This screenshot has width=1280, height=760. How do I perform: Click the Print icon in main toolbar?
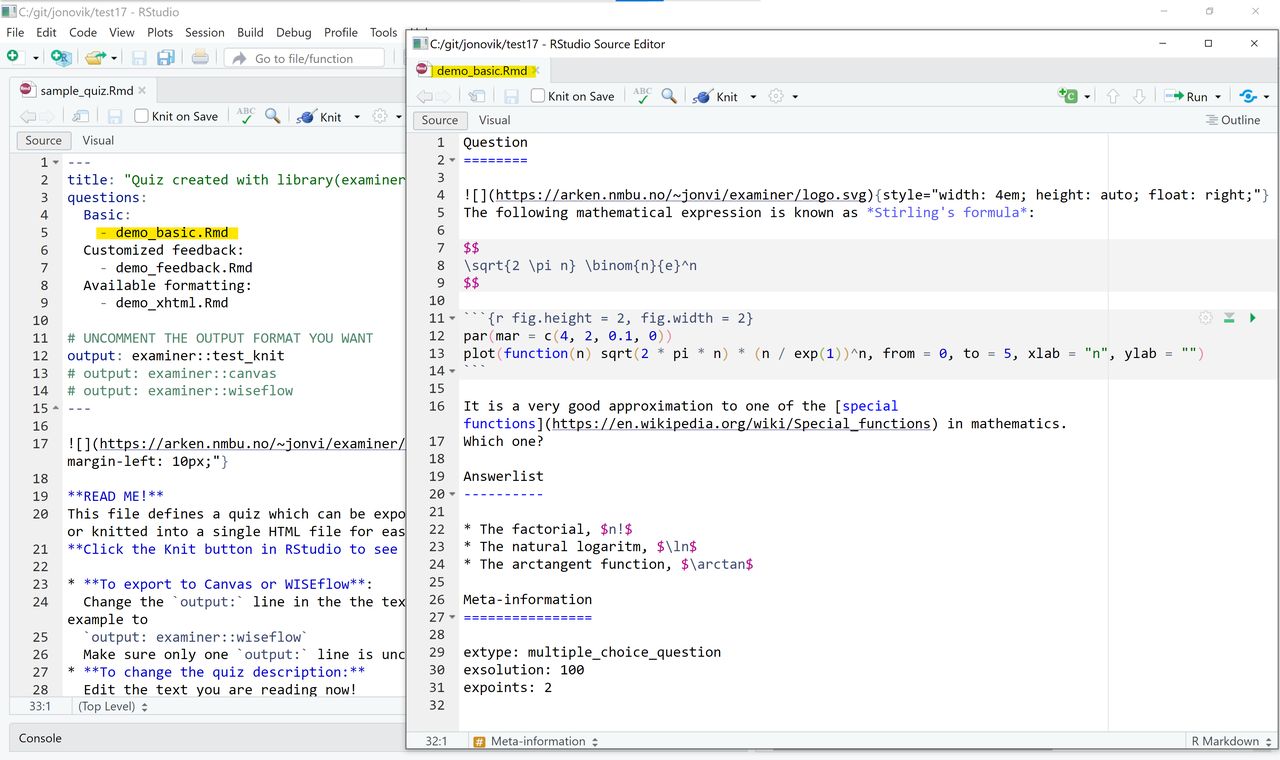[x=200, y=58]
